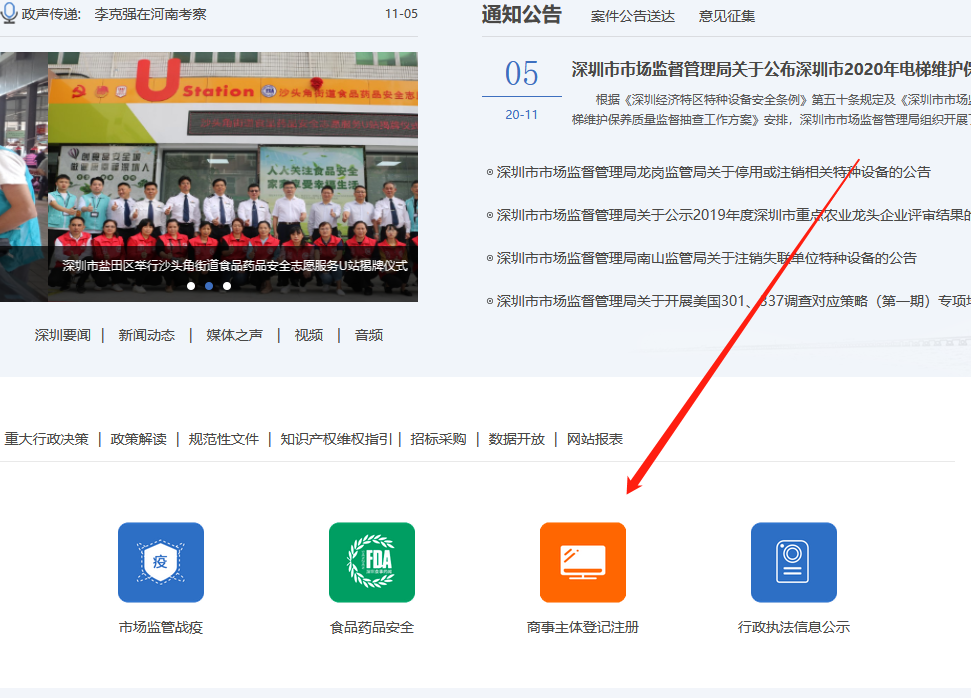
Task: Open the orange 商事主体登记注册 icon
Action: (582, 562)
